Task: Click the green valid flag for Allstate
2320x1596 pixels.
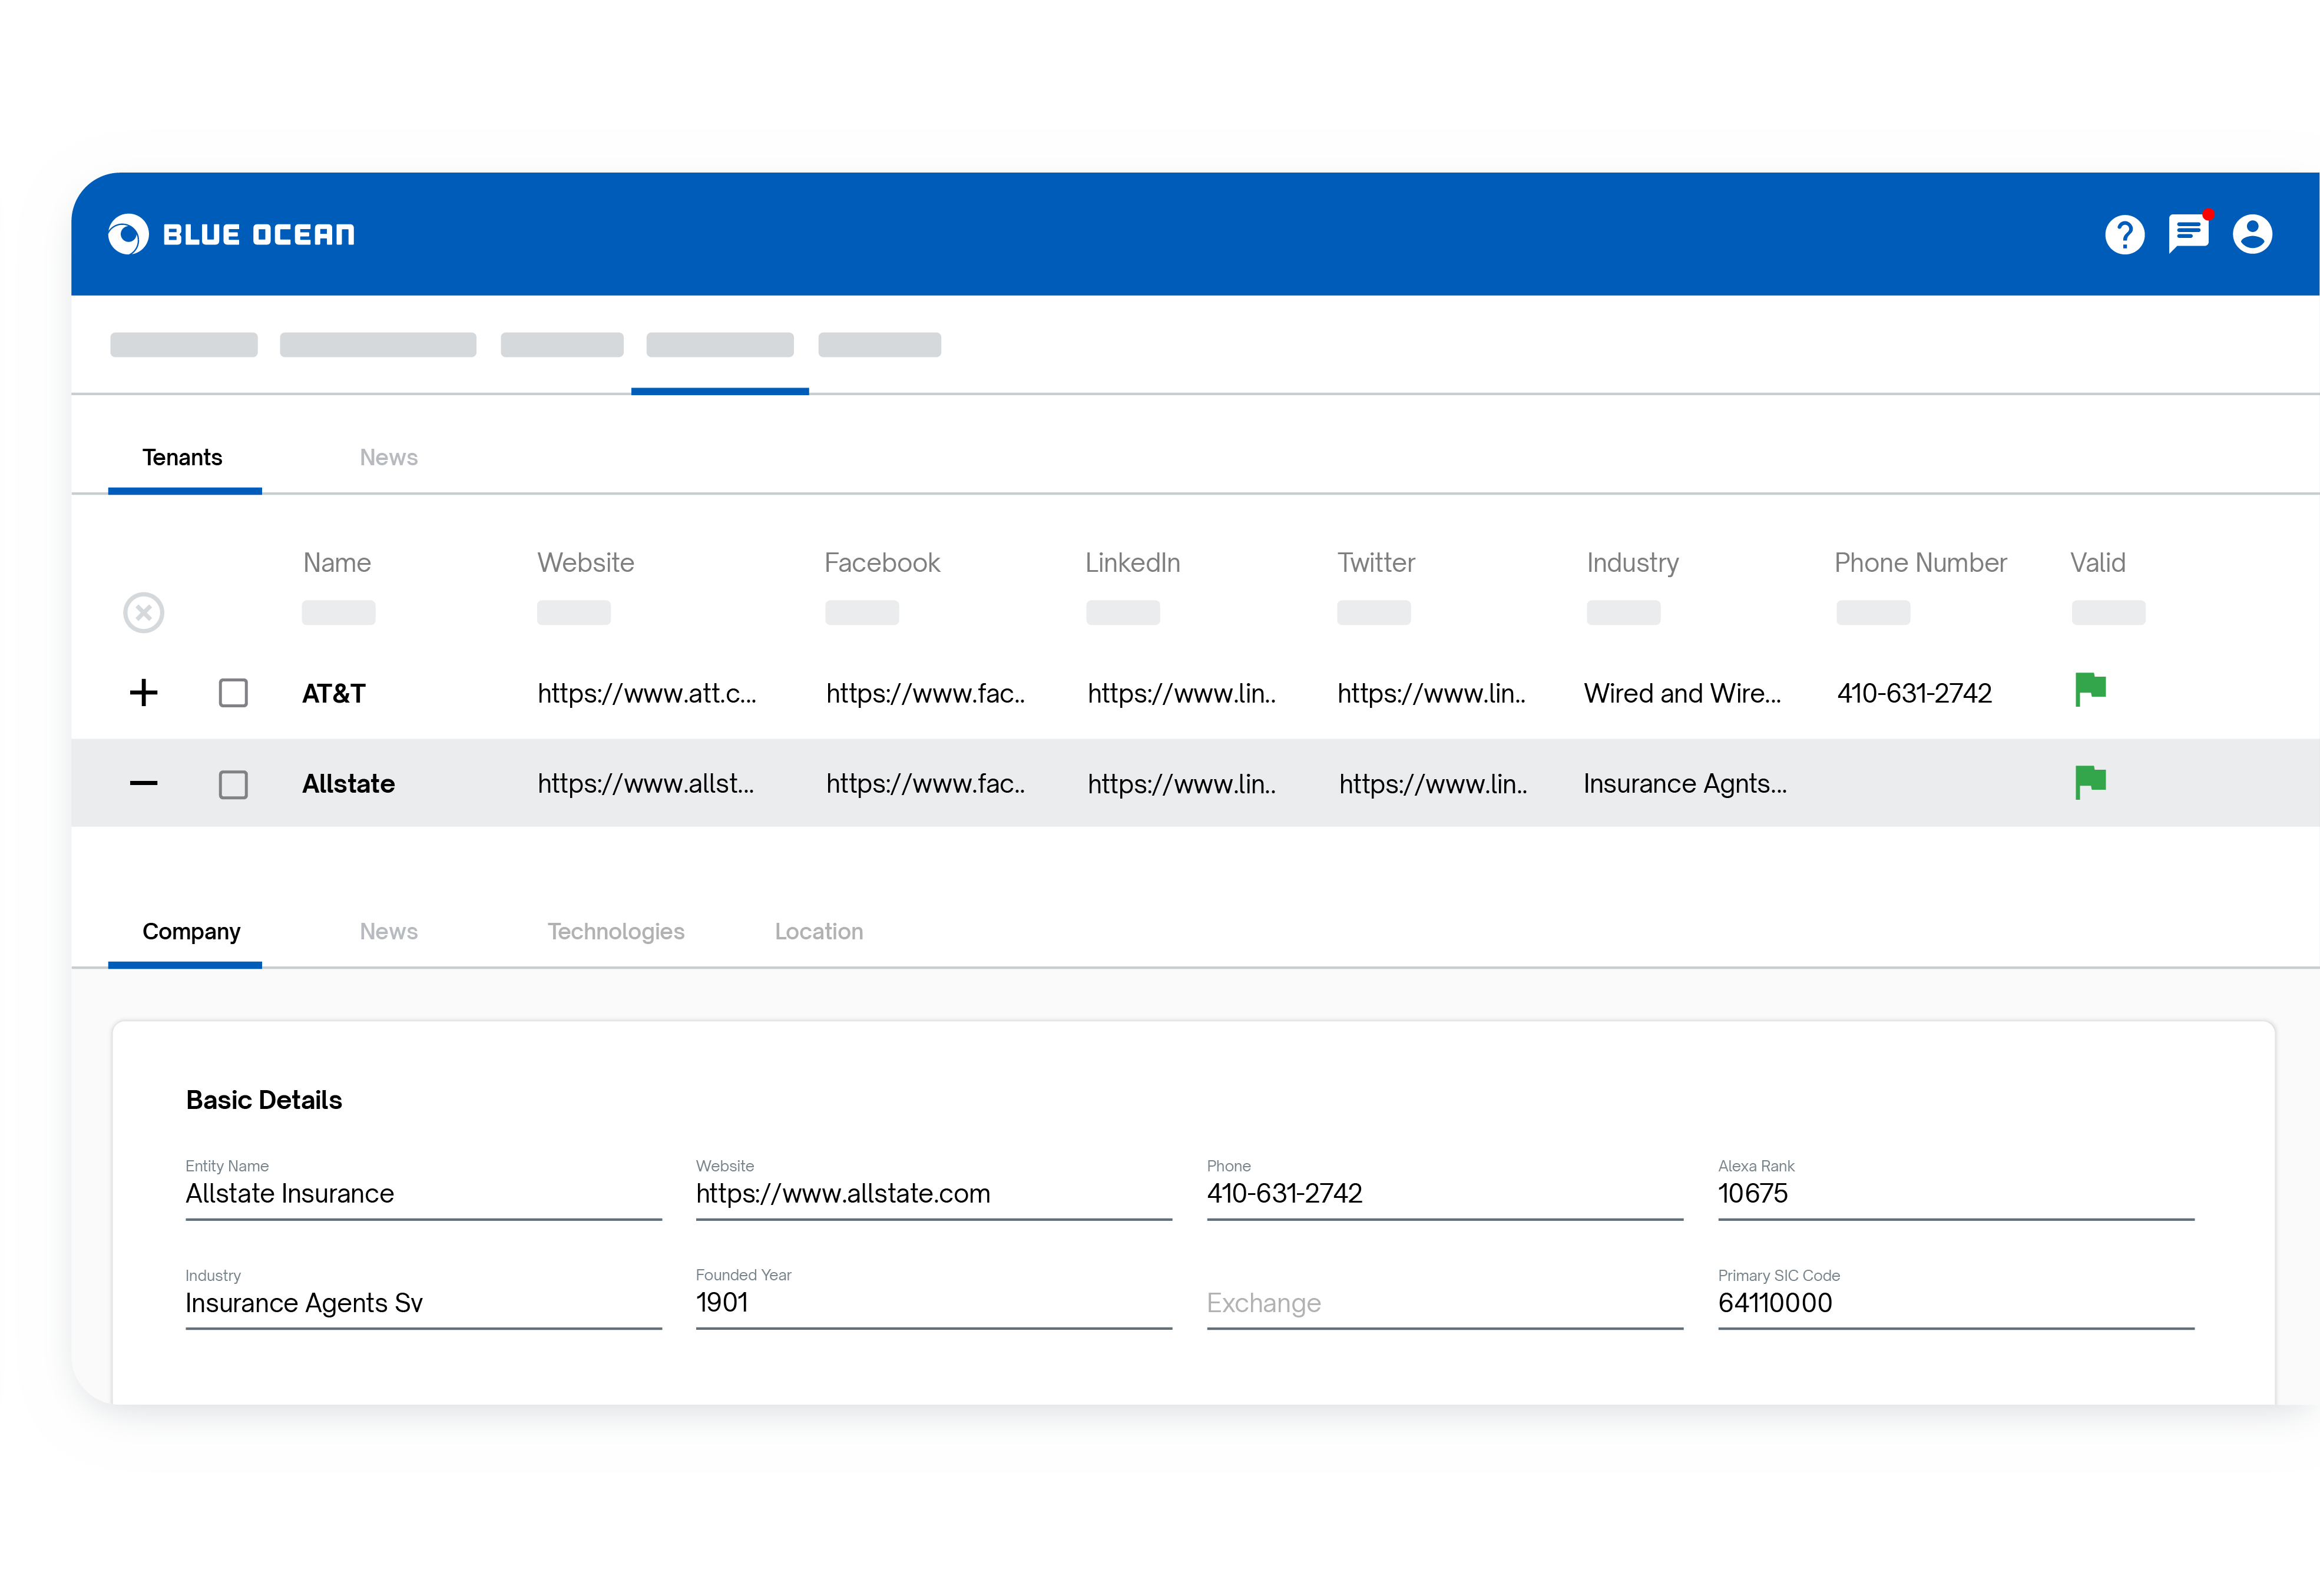Action: (2090, 782)
